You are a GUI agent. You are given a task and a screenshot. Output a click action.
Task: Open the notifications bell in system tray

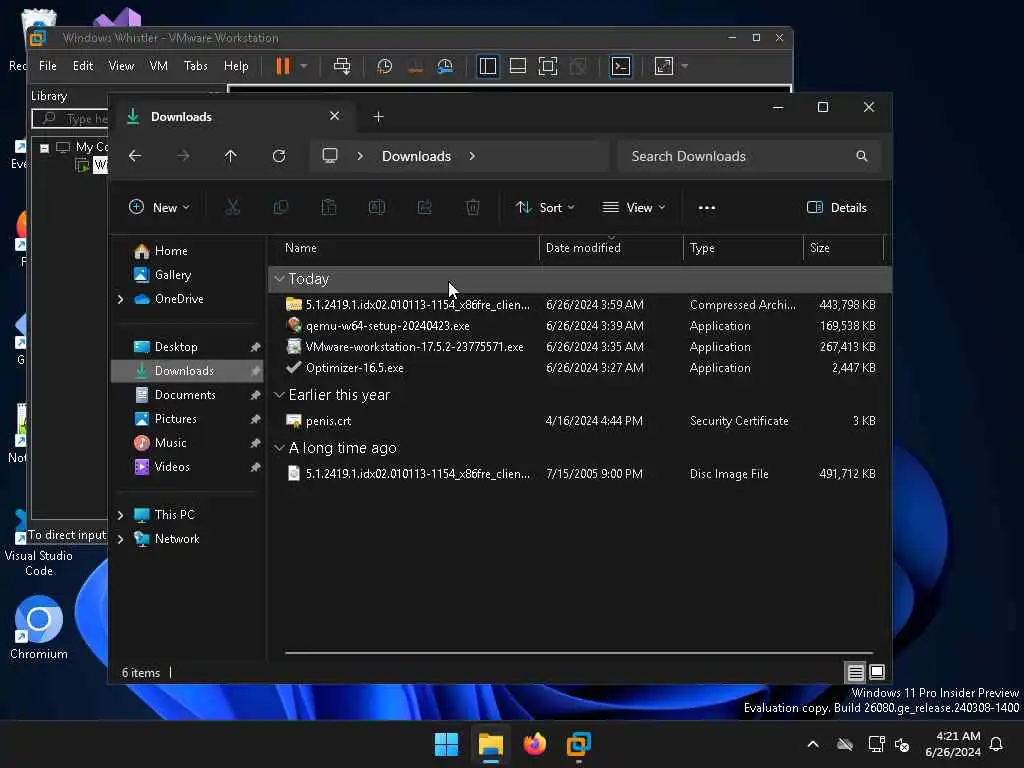[x=997, y=744]
